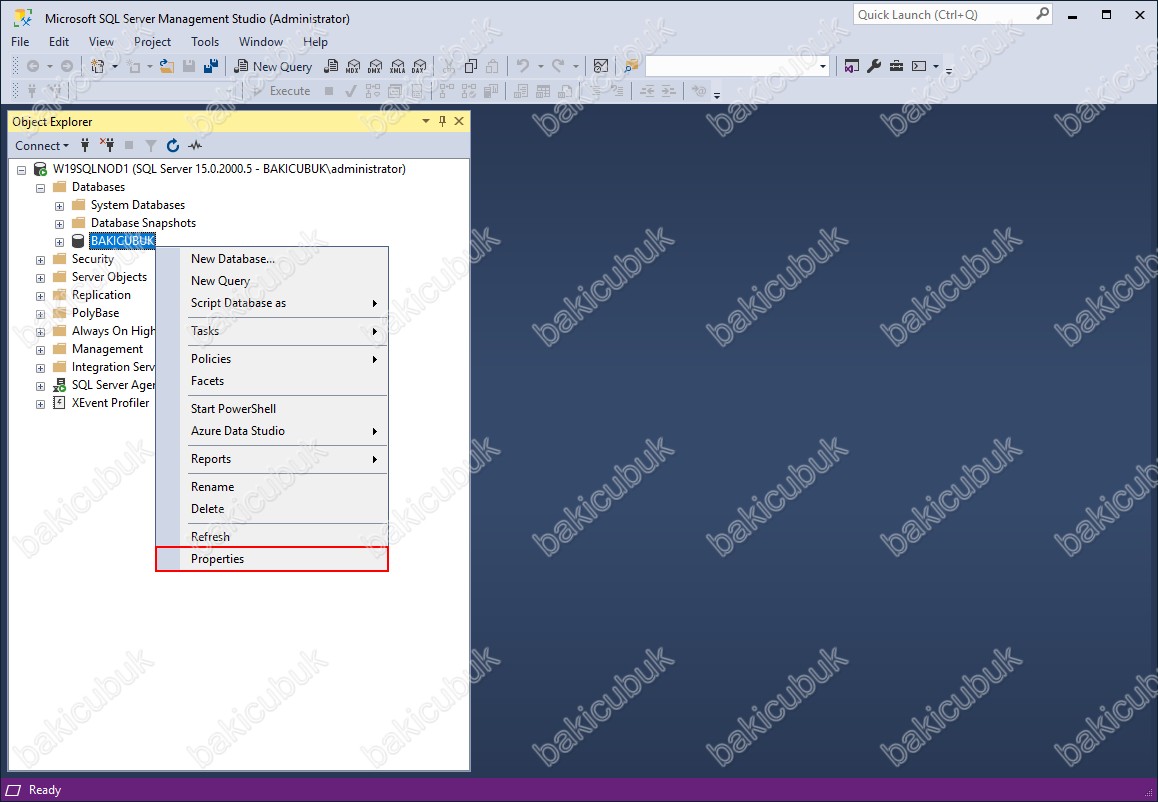Viewport: 1158px width, 802px height.
Task: Open the Azure Data Studio submenu
Action: 272,431
